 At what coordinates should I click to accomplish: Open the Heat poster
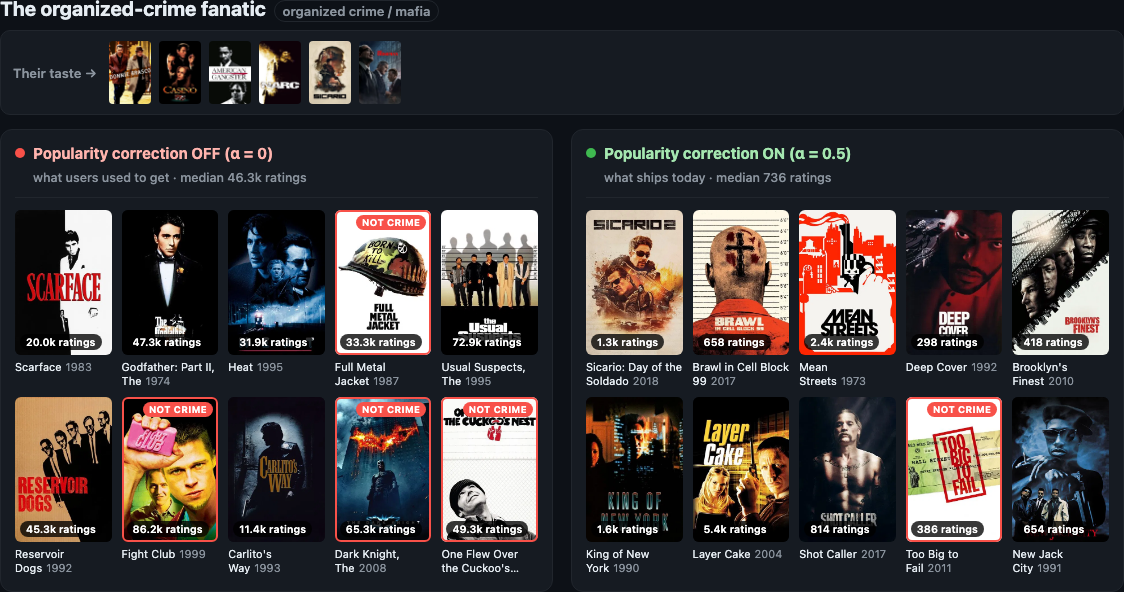pos(277,282)
